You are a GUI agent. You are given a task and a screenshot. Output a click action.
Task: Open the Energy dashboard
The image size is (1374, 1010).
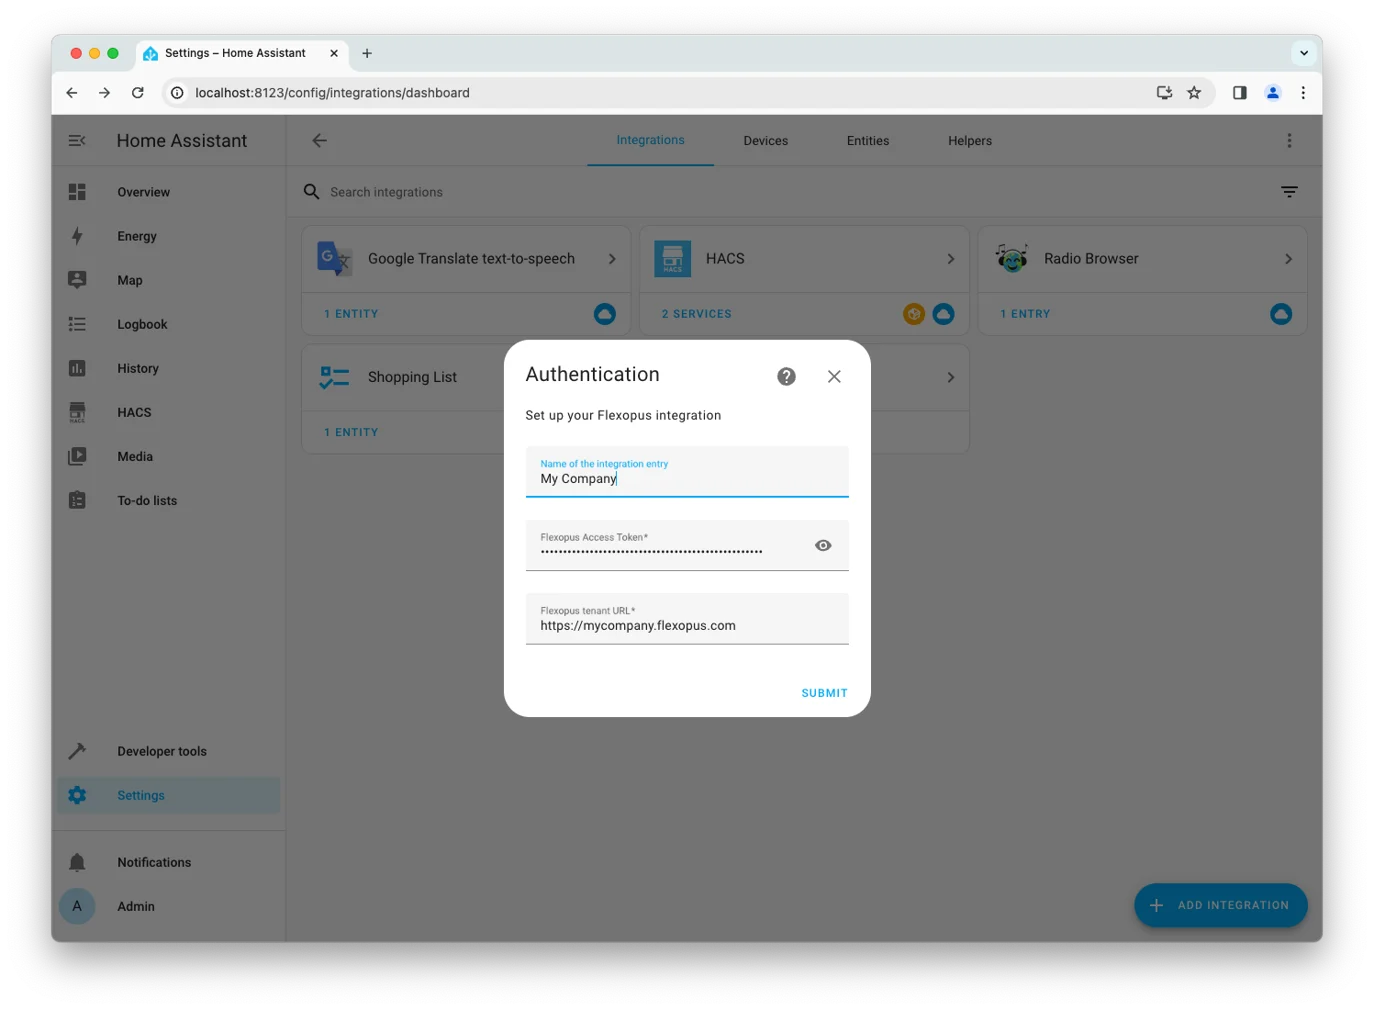pos(137,236)
